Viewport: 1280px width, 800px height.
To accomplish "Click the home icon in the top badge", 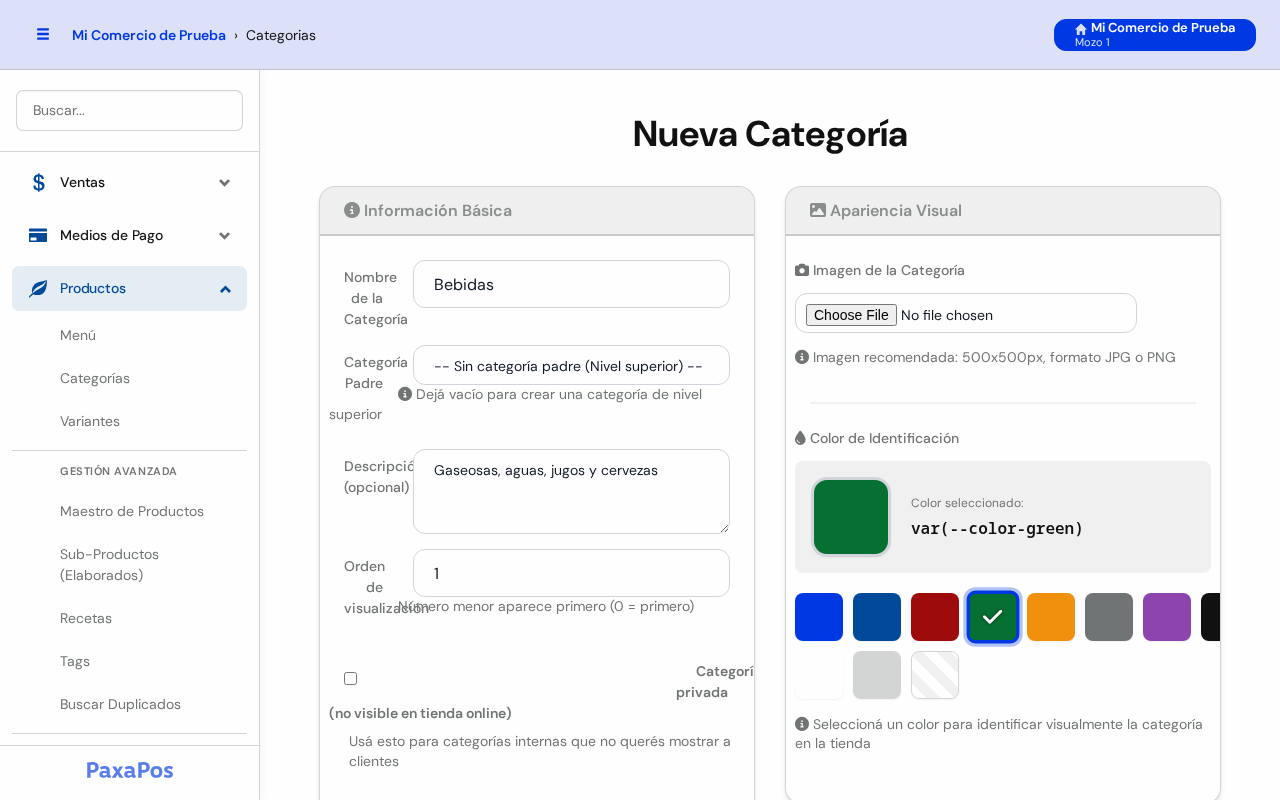I will [1081, 29].
